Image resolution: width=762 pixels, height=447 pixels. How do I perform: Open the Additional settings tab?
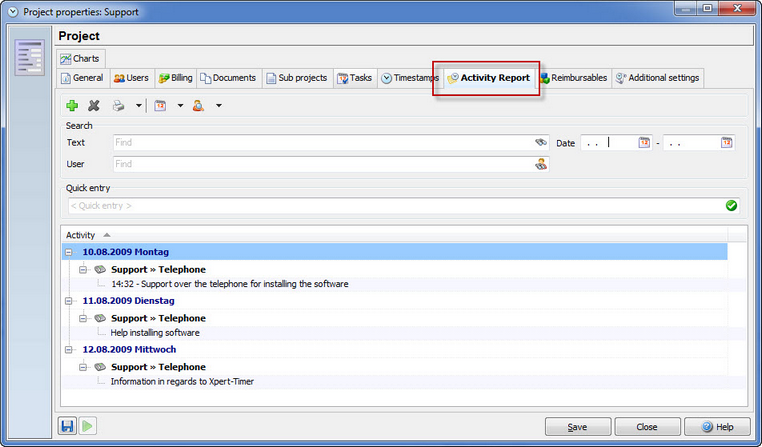(x=658, y=78)
